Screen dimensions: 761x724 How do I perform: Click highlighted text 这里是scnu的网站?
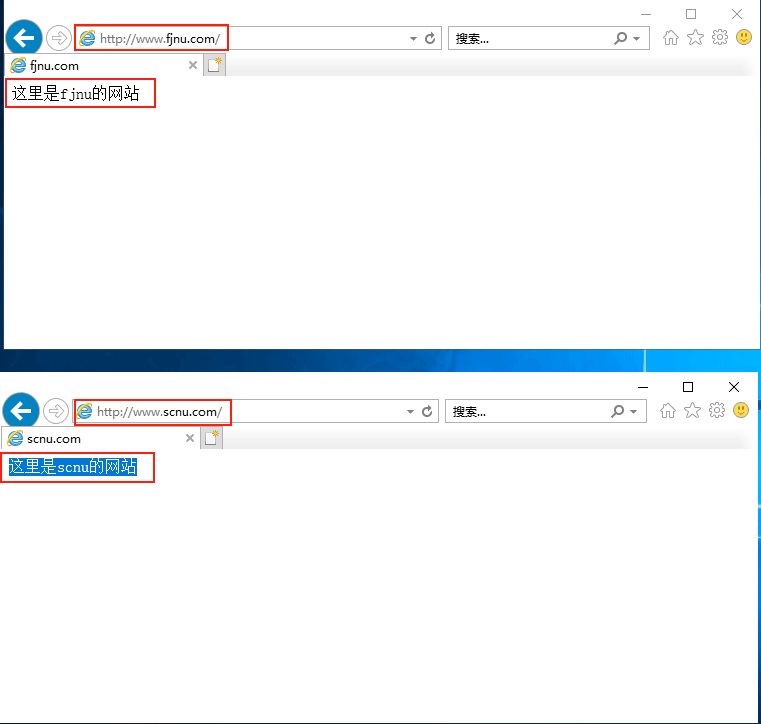(x=73, y=466)
